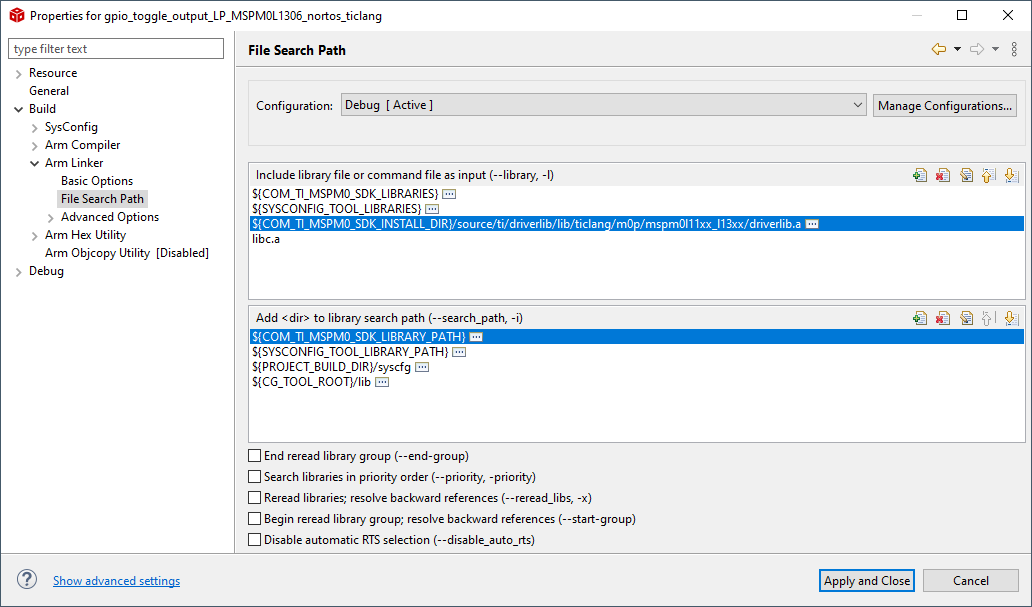
Task: Open the Configuration dropdown
Action: pyautogui.click(x=603, y=105)
